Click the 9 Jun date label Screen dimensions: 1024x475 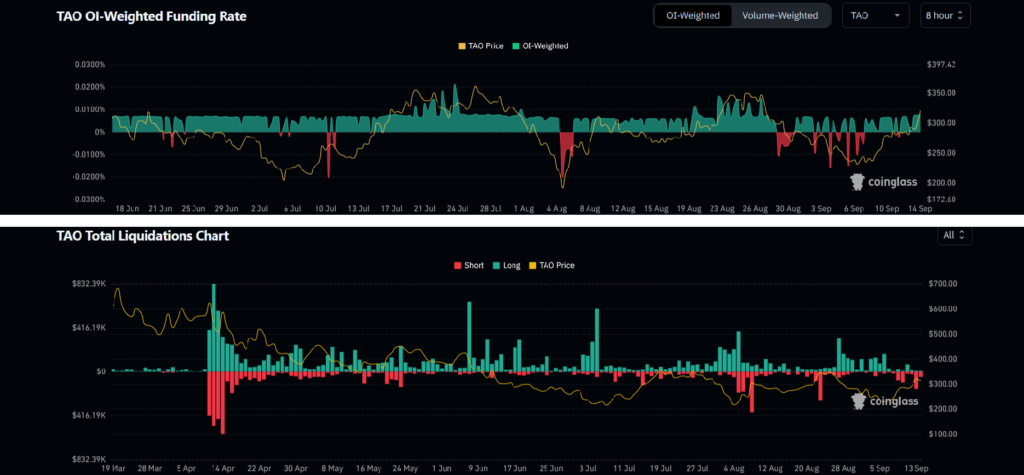click(x=477, y=468)
